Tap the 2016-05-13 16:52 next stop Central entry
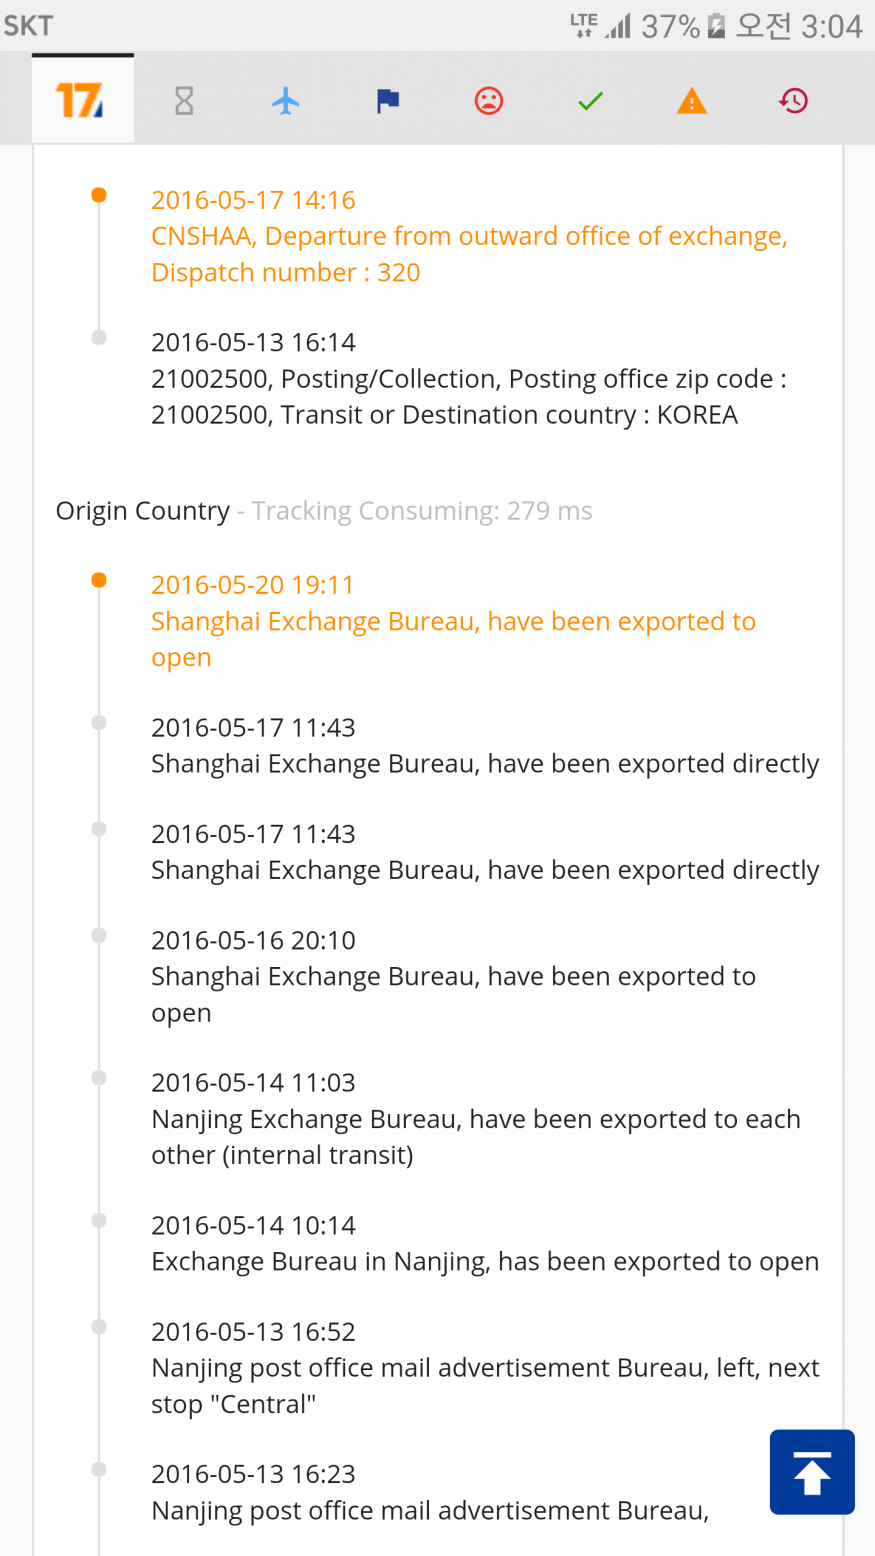Image resolution: width=875 pixels, height=1556 pixels. point(484,1368)
